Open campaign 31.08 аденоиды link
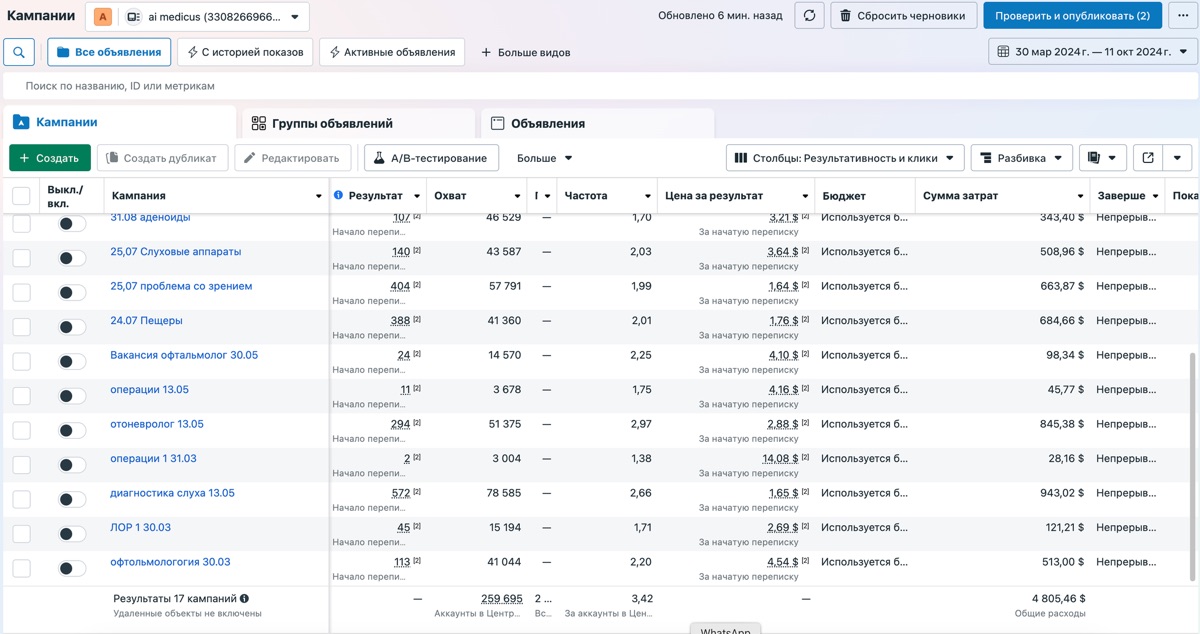 [x=150, y=217]
